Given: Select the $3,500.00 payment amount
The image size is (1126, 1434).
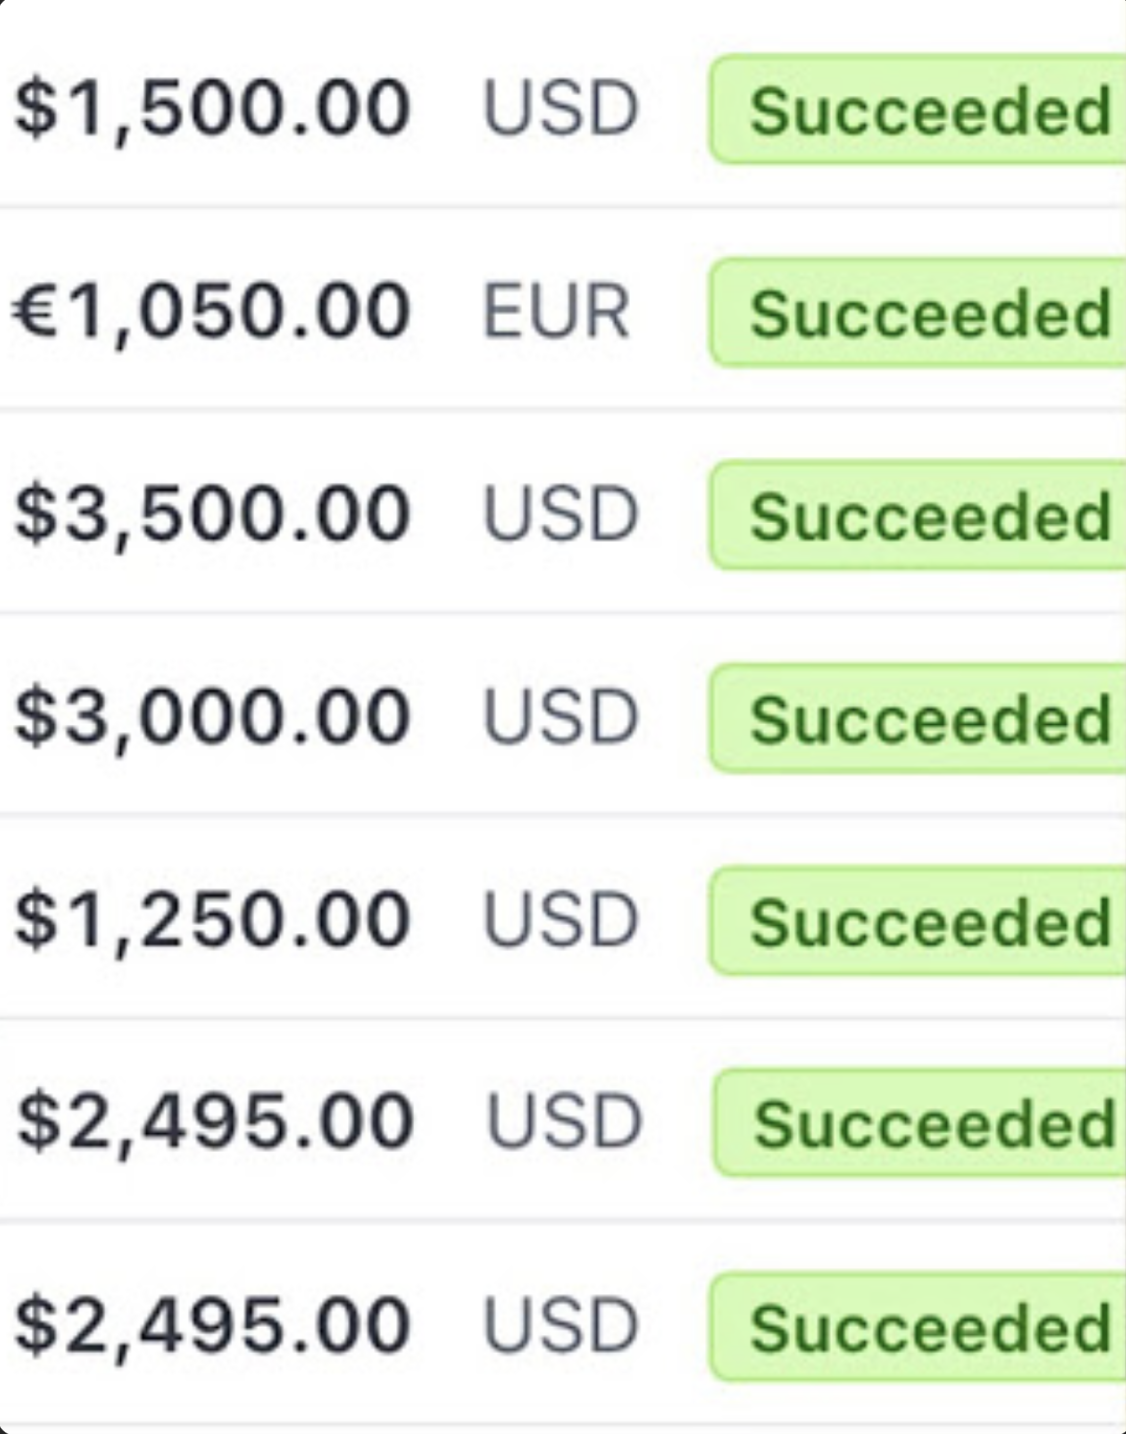Looking at the screenshot, I should (212, 514).
